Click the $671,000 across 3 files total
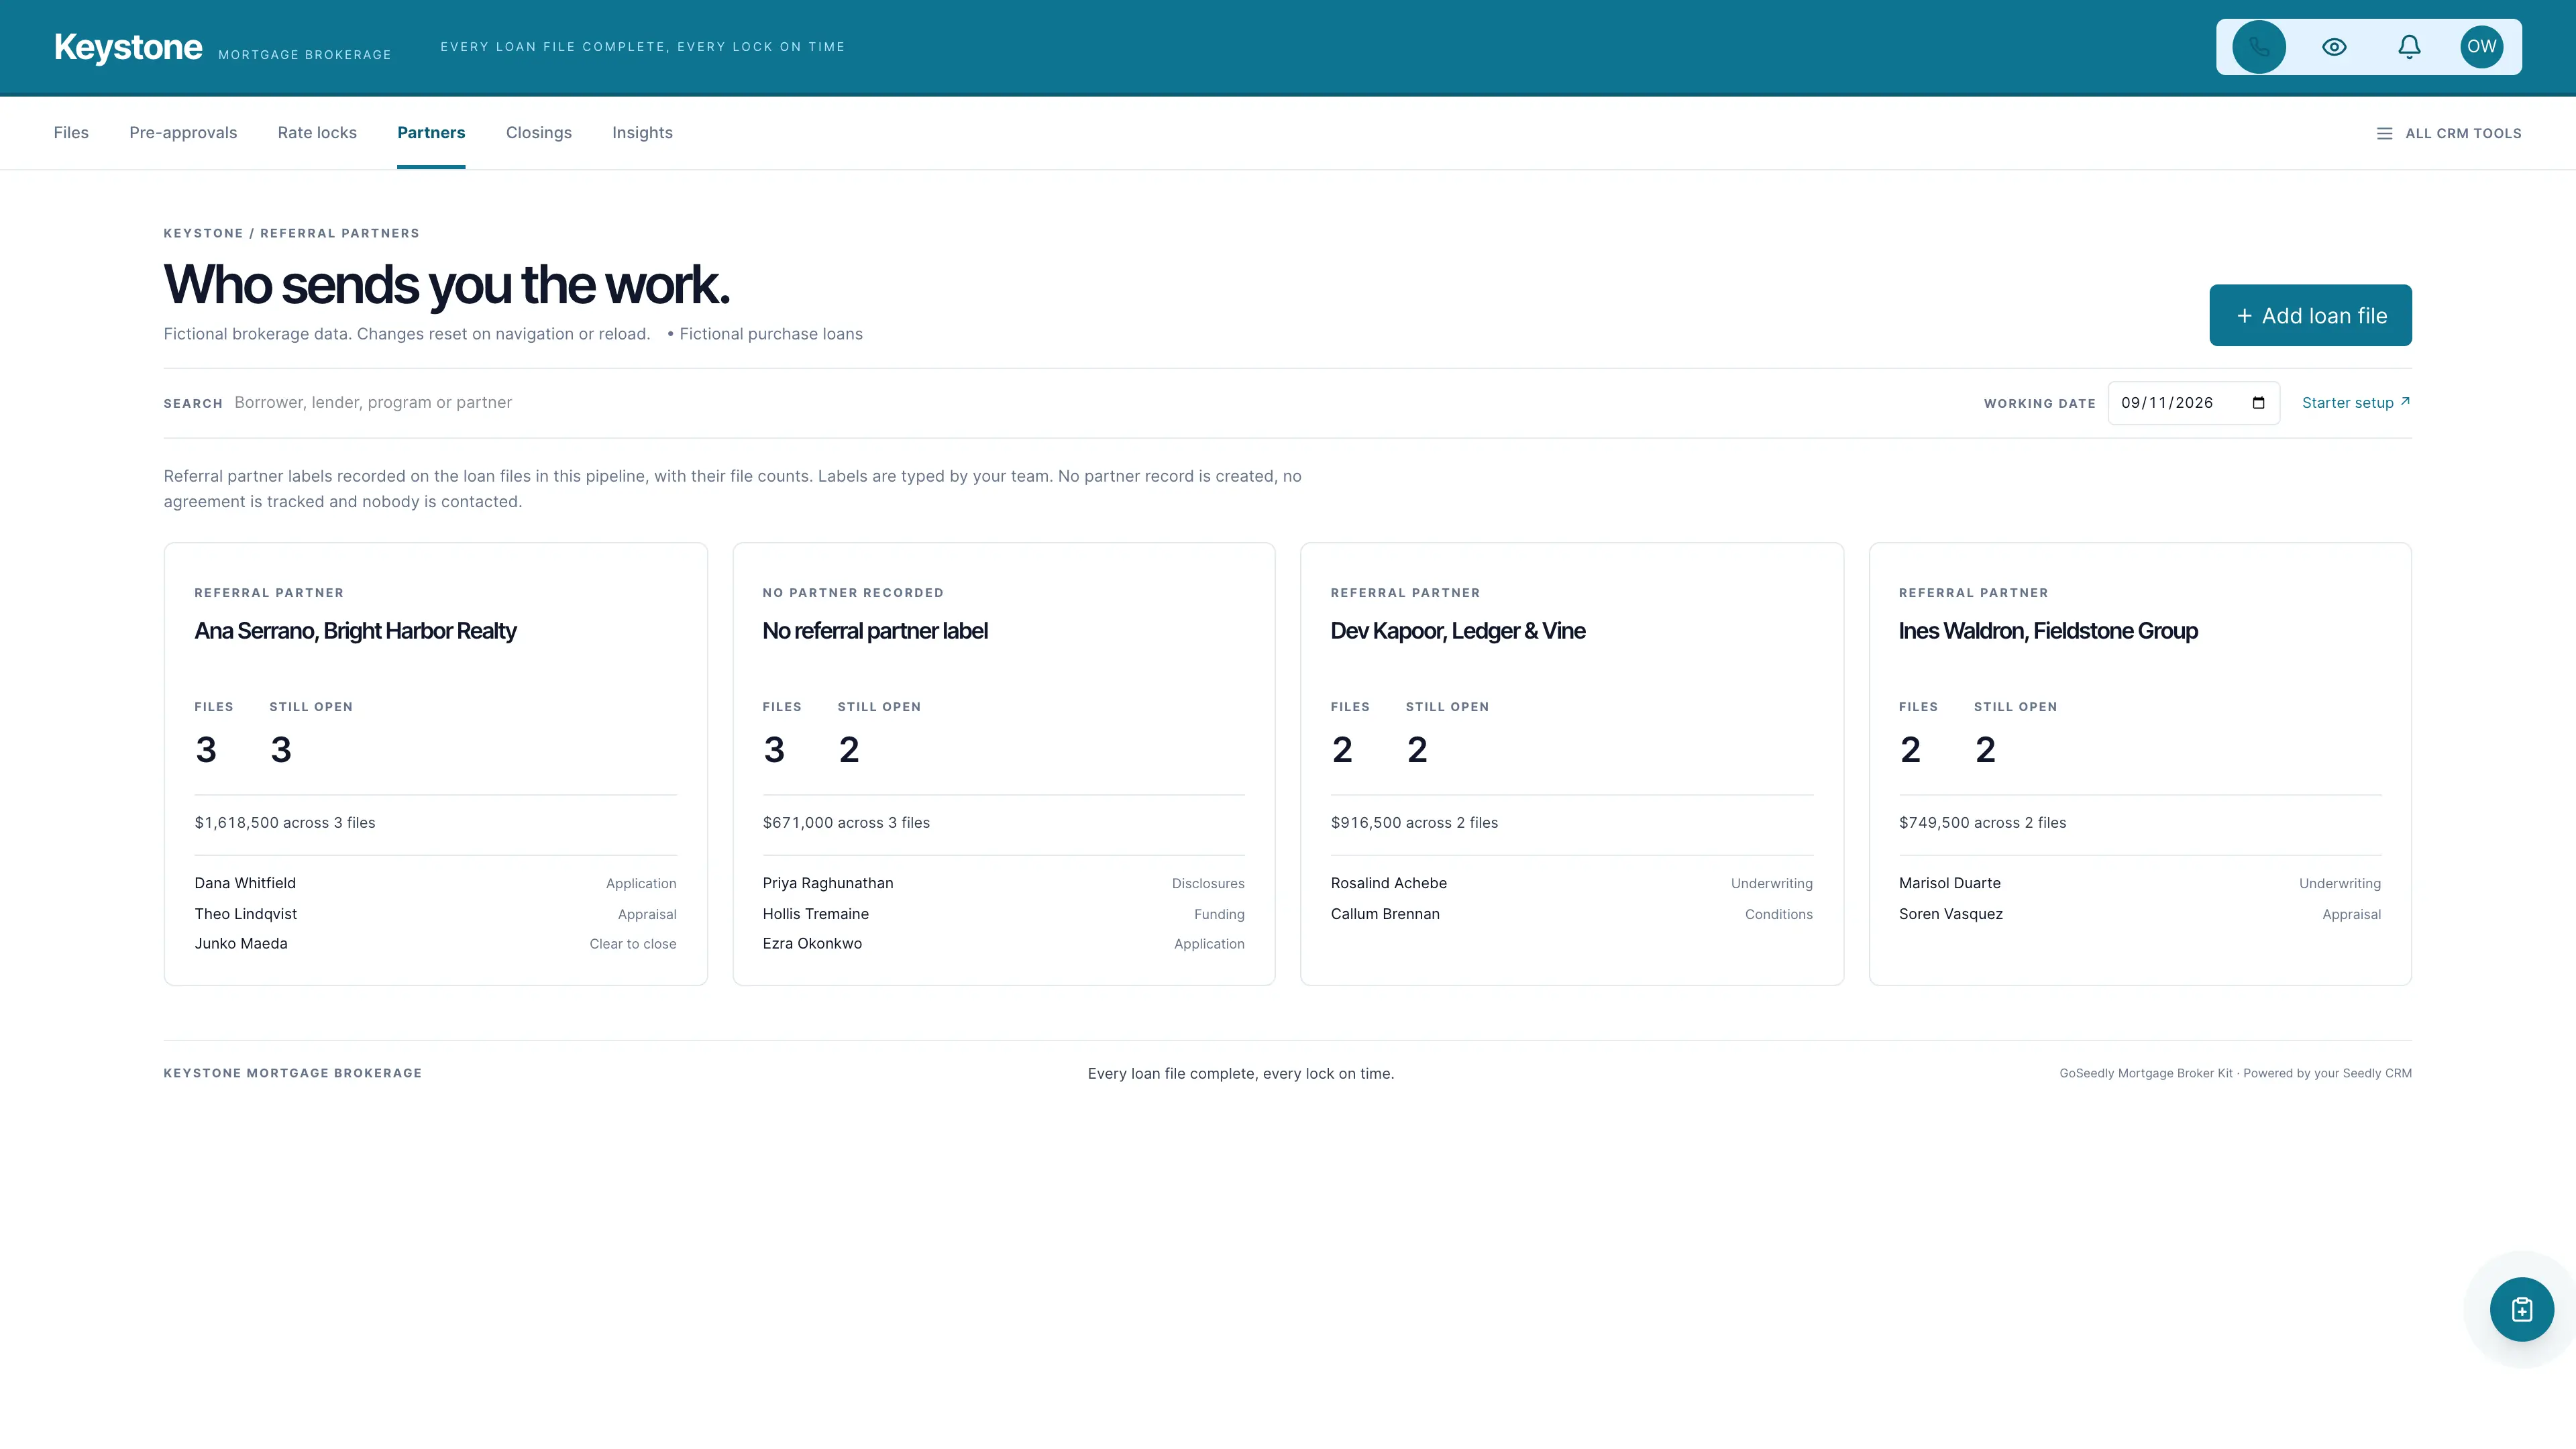The width and height of the screenshot is (2576, 1449). [846, 823]
